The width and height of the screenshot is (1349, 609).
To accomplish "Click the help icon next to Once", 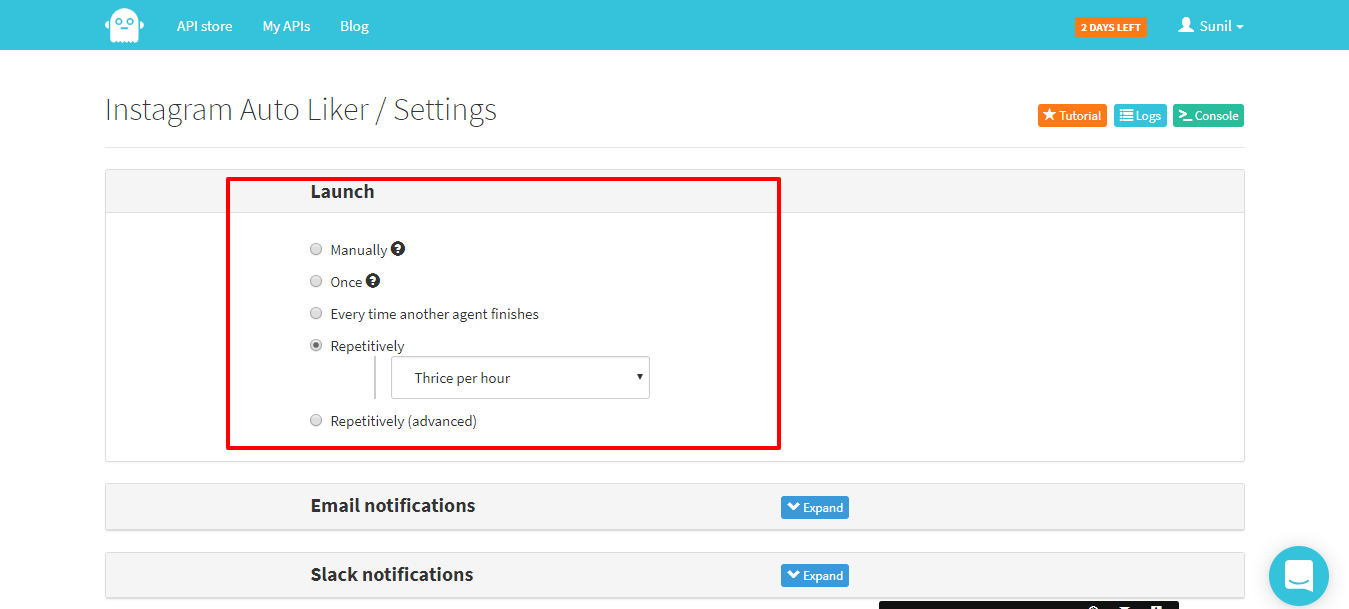I will [x=373, y=281].
